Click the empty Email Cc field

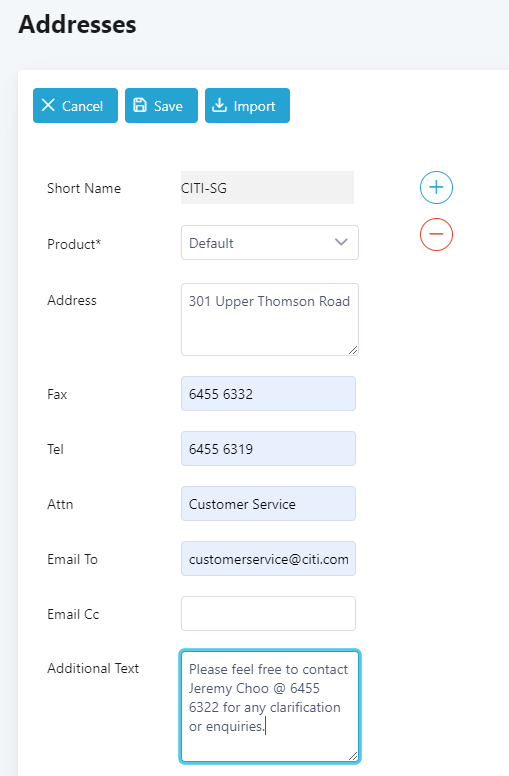point(268,613)
